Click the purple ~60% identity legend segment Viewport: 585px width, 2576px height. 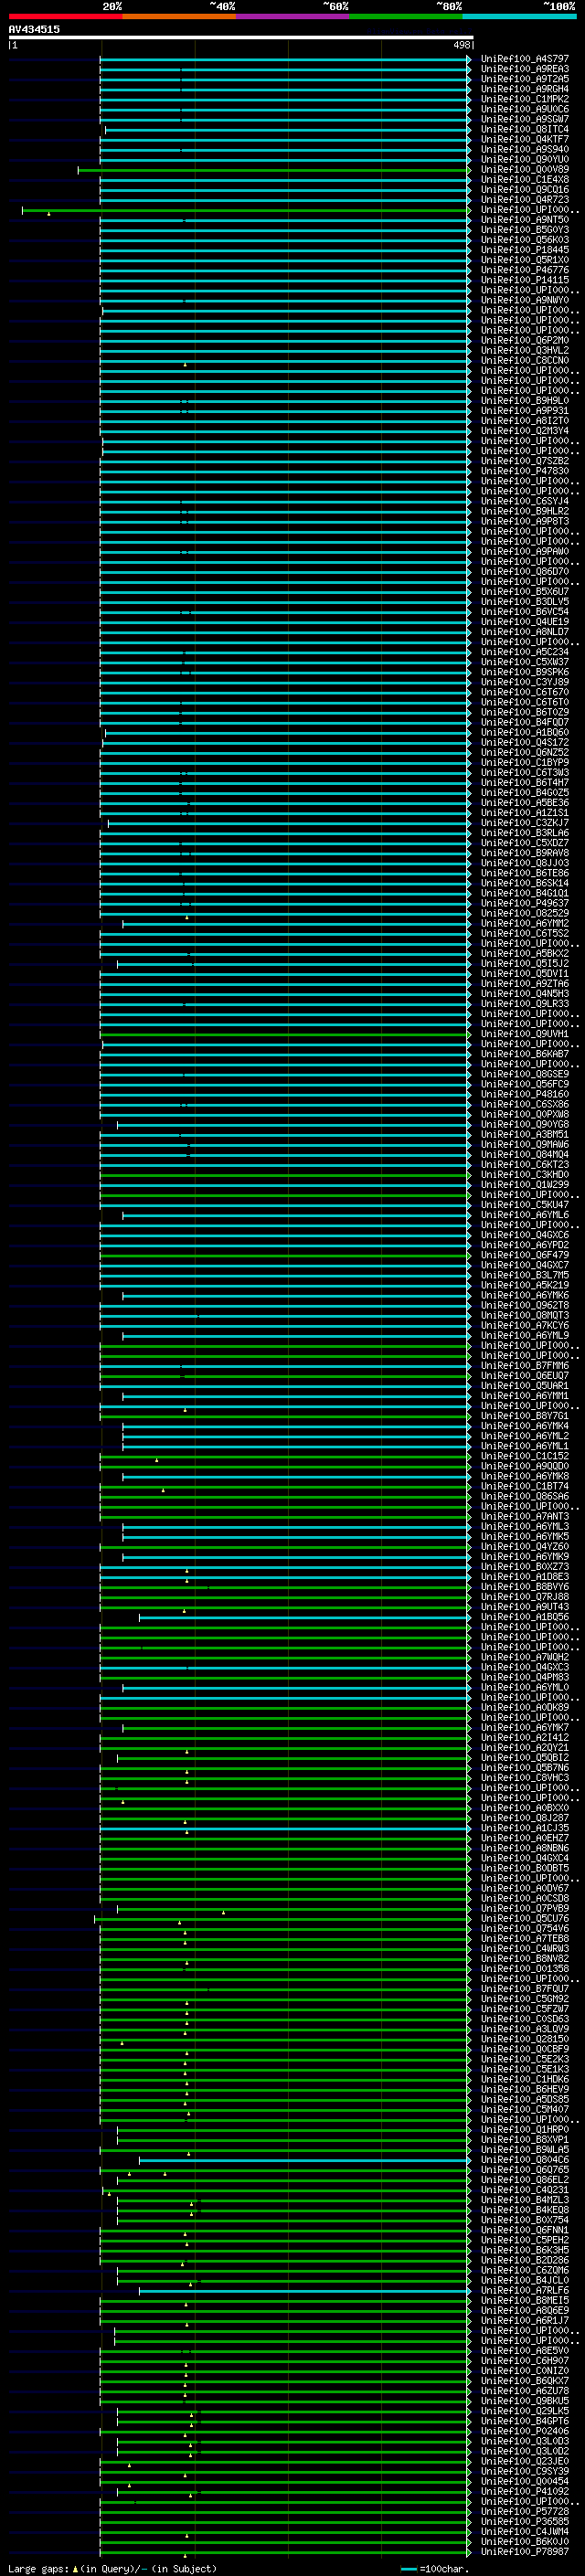293,17
